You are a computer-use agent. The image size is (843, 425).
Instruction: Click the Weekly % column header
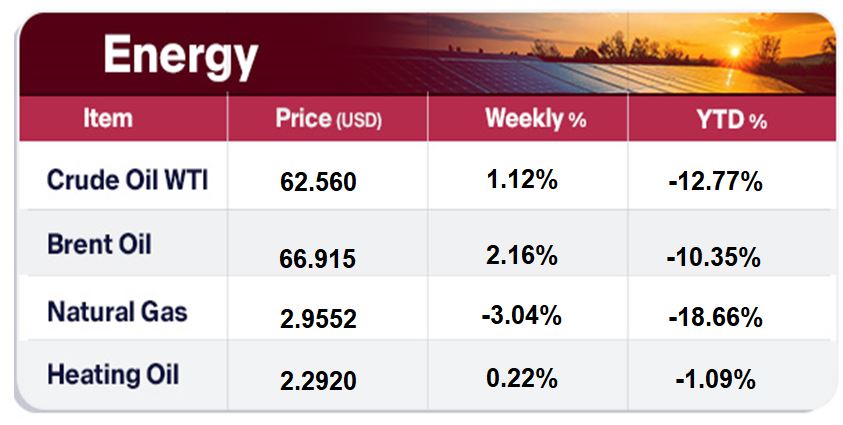[535, 120]
